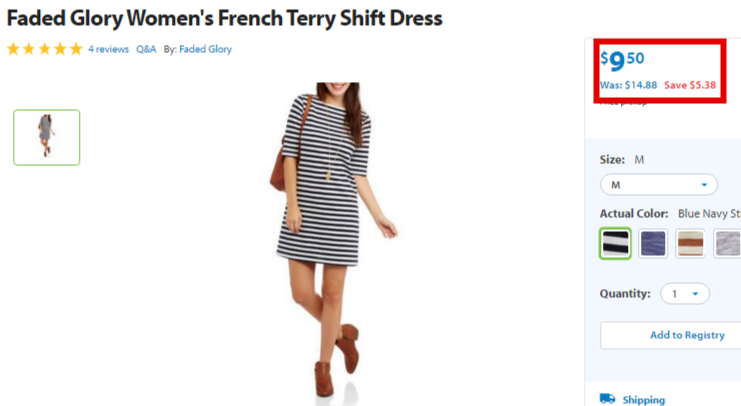Open the Q&A link
Image resolution: width=741 pixels, height=406 pixels.
coord(146,49)
